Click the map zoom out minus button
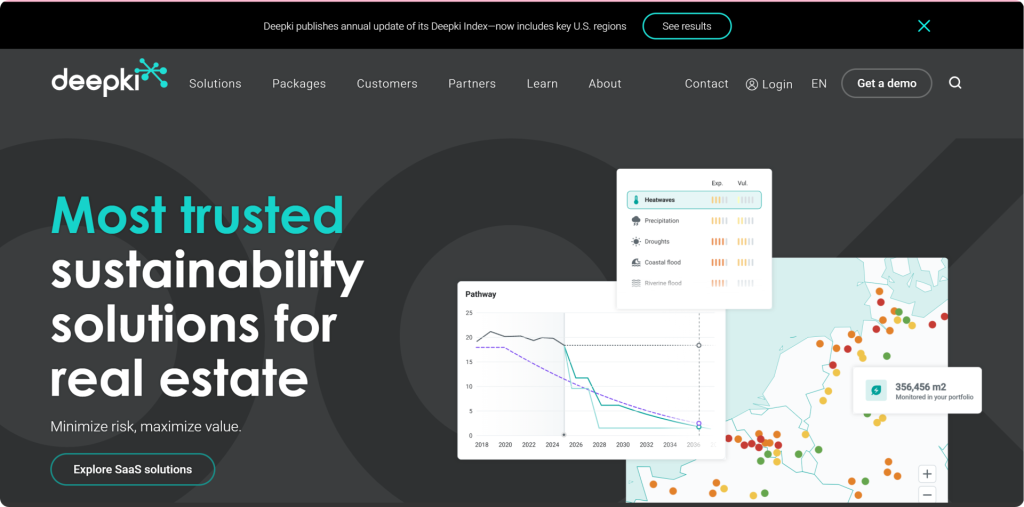The width and height of the screenshot is (1024, 507). click(x=927, y=495)
